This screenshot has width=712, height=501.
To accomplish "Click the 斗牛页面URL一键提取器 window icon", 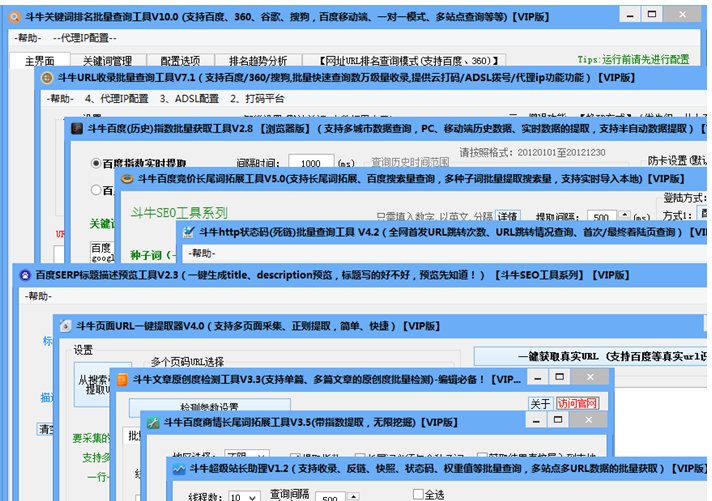I will pyautogui.click(x=64, y=326).
